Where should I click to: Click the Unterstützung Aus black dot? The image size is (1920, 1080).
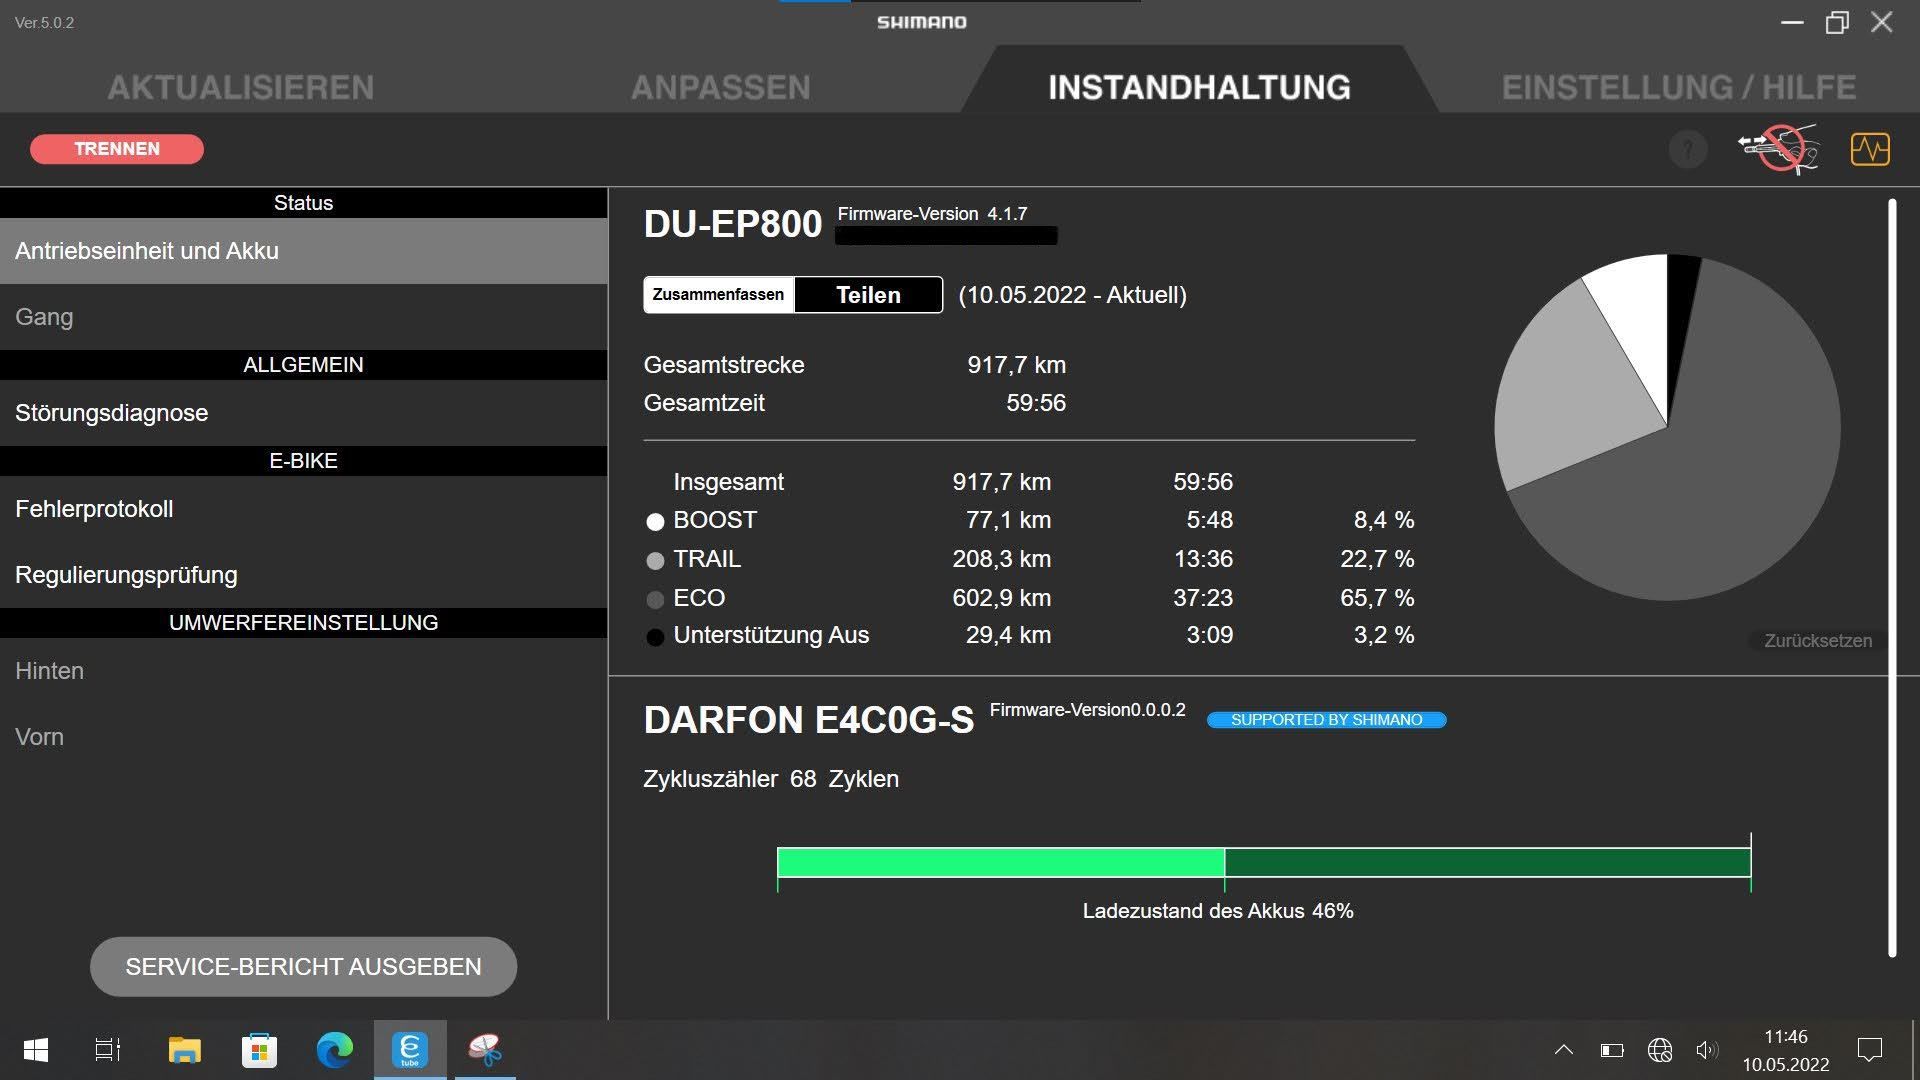tap(655, 638)
